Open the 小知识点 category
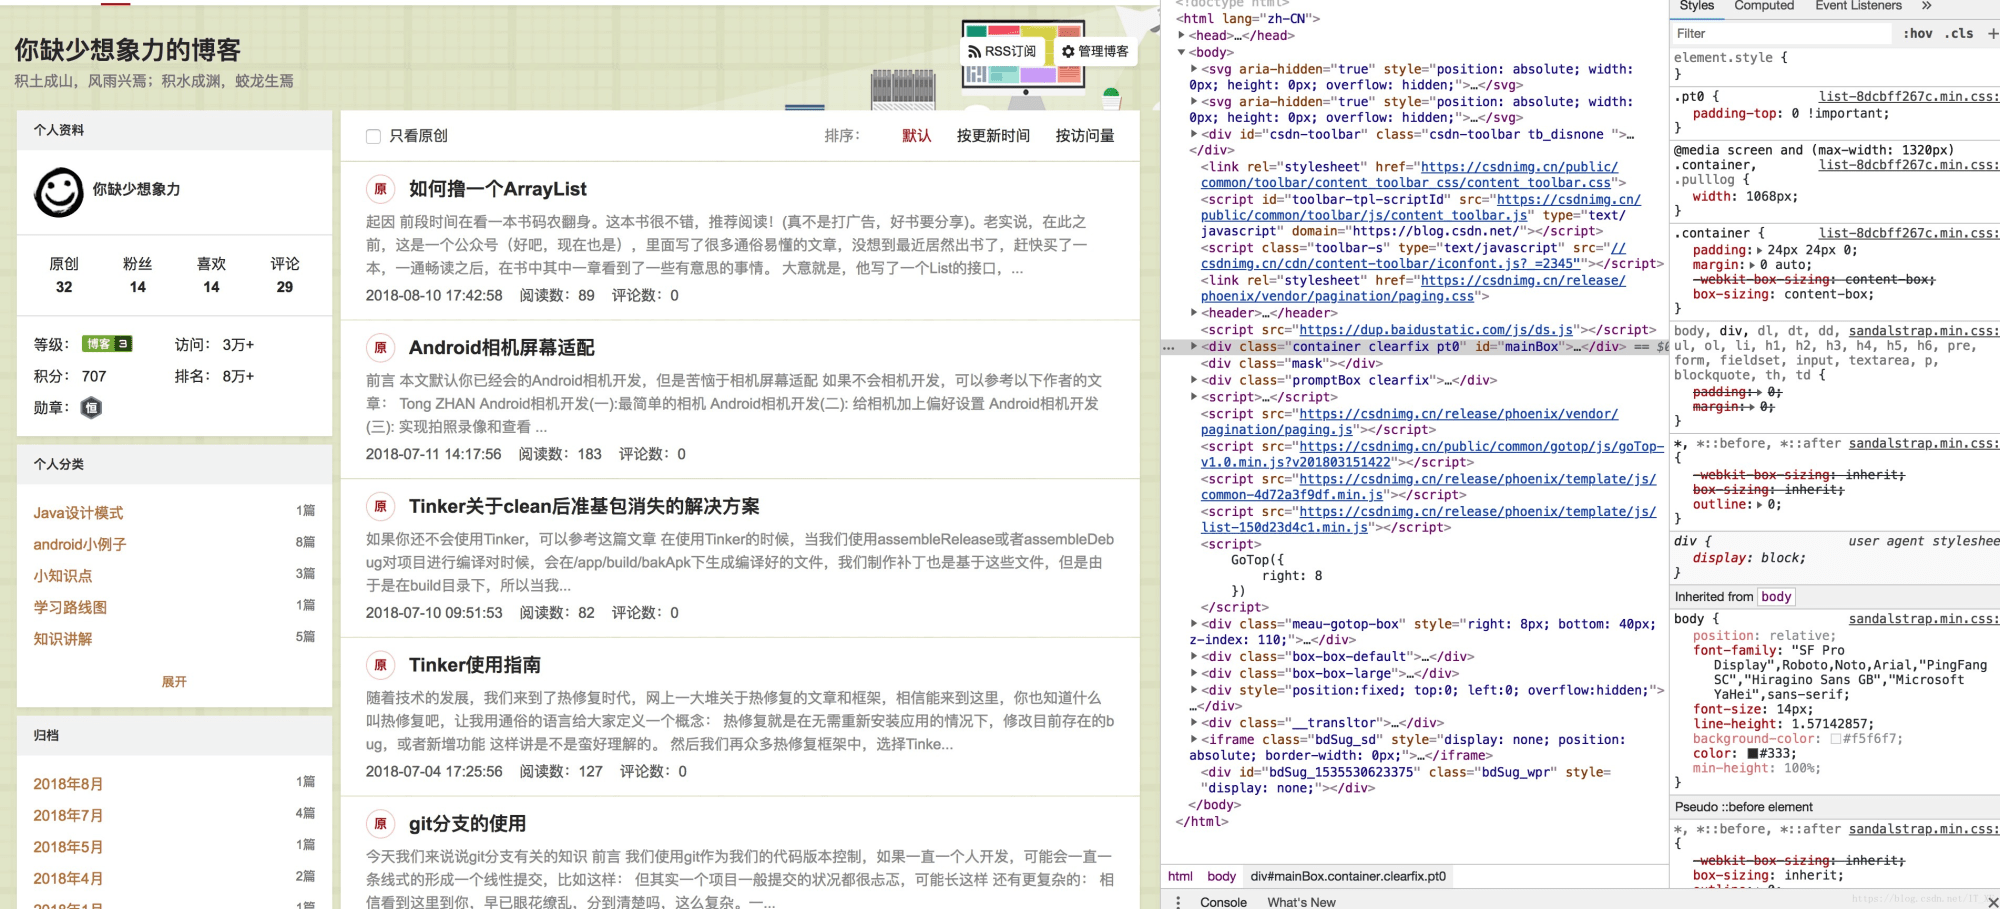This screenshot has width=2000, height=909. click(x=63, y=576)
